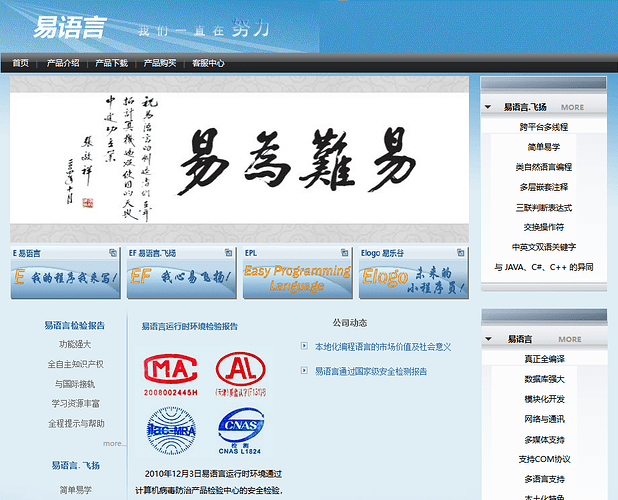The image size is (618, 500).
Task: Open 跨平台多线程 in the sidebar
Action: click(x=544, y=127)
